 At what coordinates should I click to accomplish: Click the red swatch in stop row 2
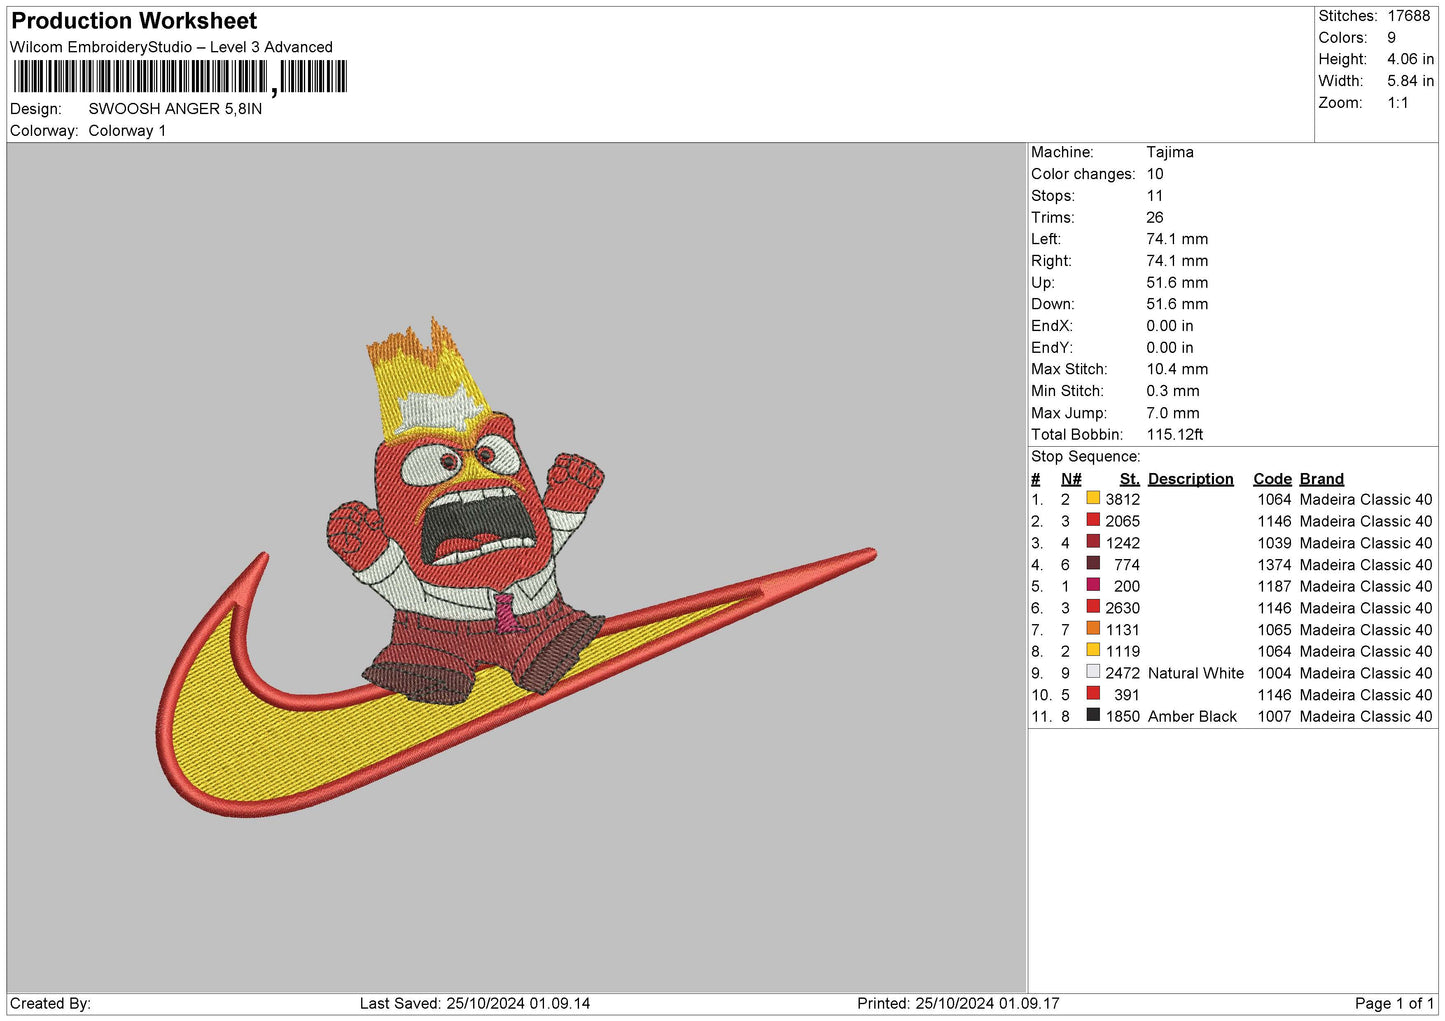pos(1093,520)
